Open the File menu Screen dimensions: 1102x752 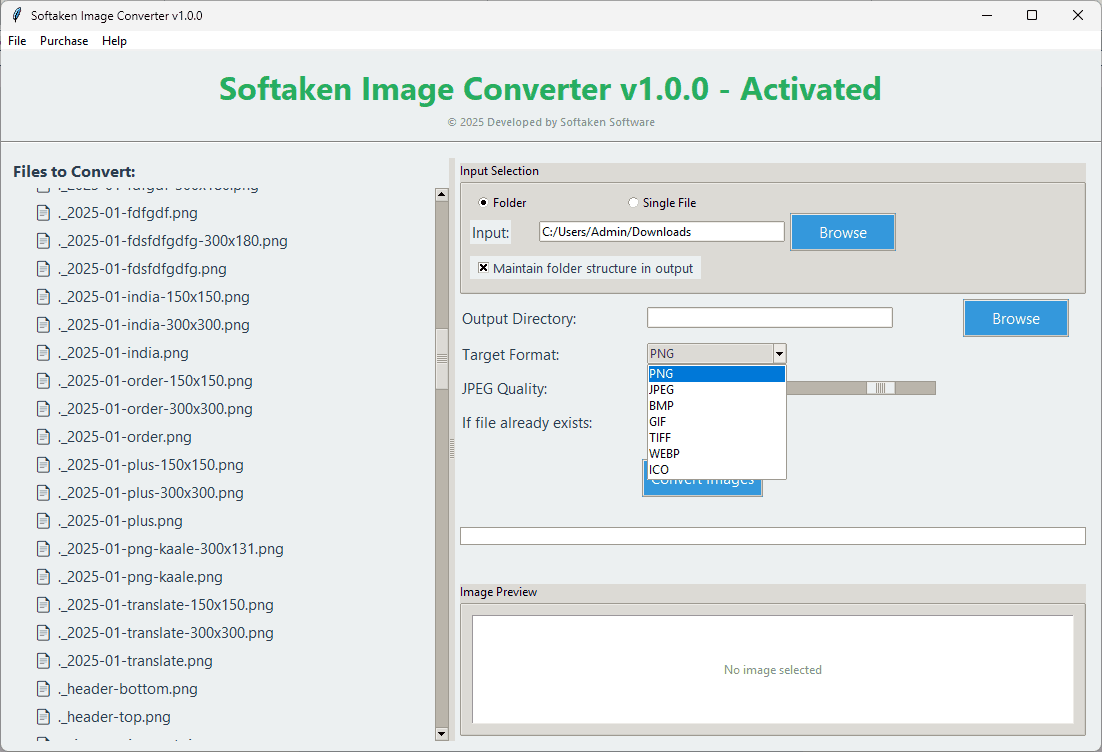pyautogui.click(x=17, y=41)
